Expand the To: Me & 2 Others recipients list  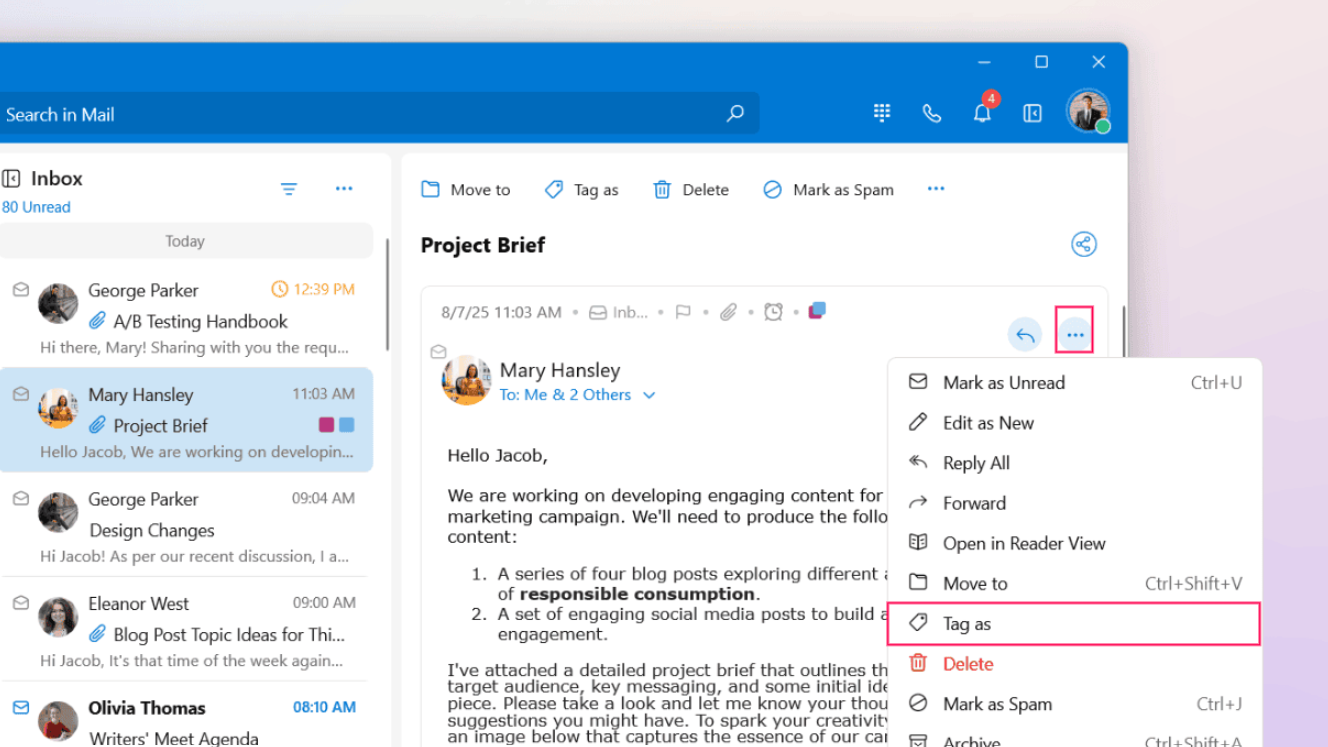click(649, 395)
